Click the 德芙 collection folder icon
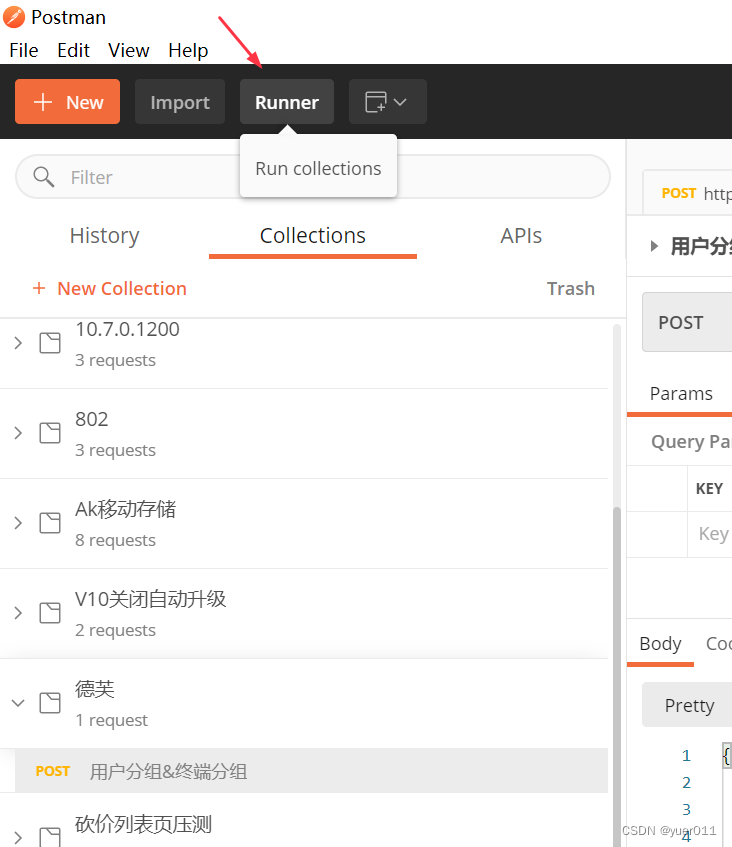 coord(50,703)
